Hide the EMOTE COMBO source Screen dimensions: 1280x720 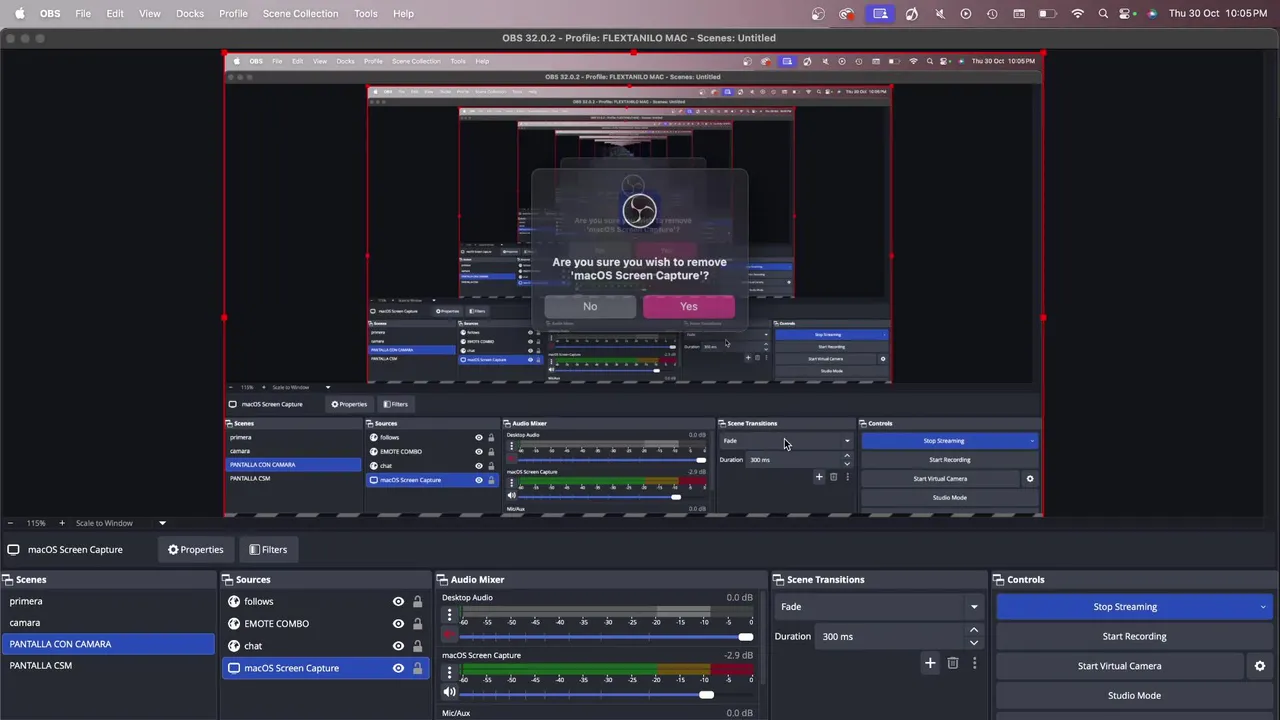pyautogui.click(x=398, y=623)
